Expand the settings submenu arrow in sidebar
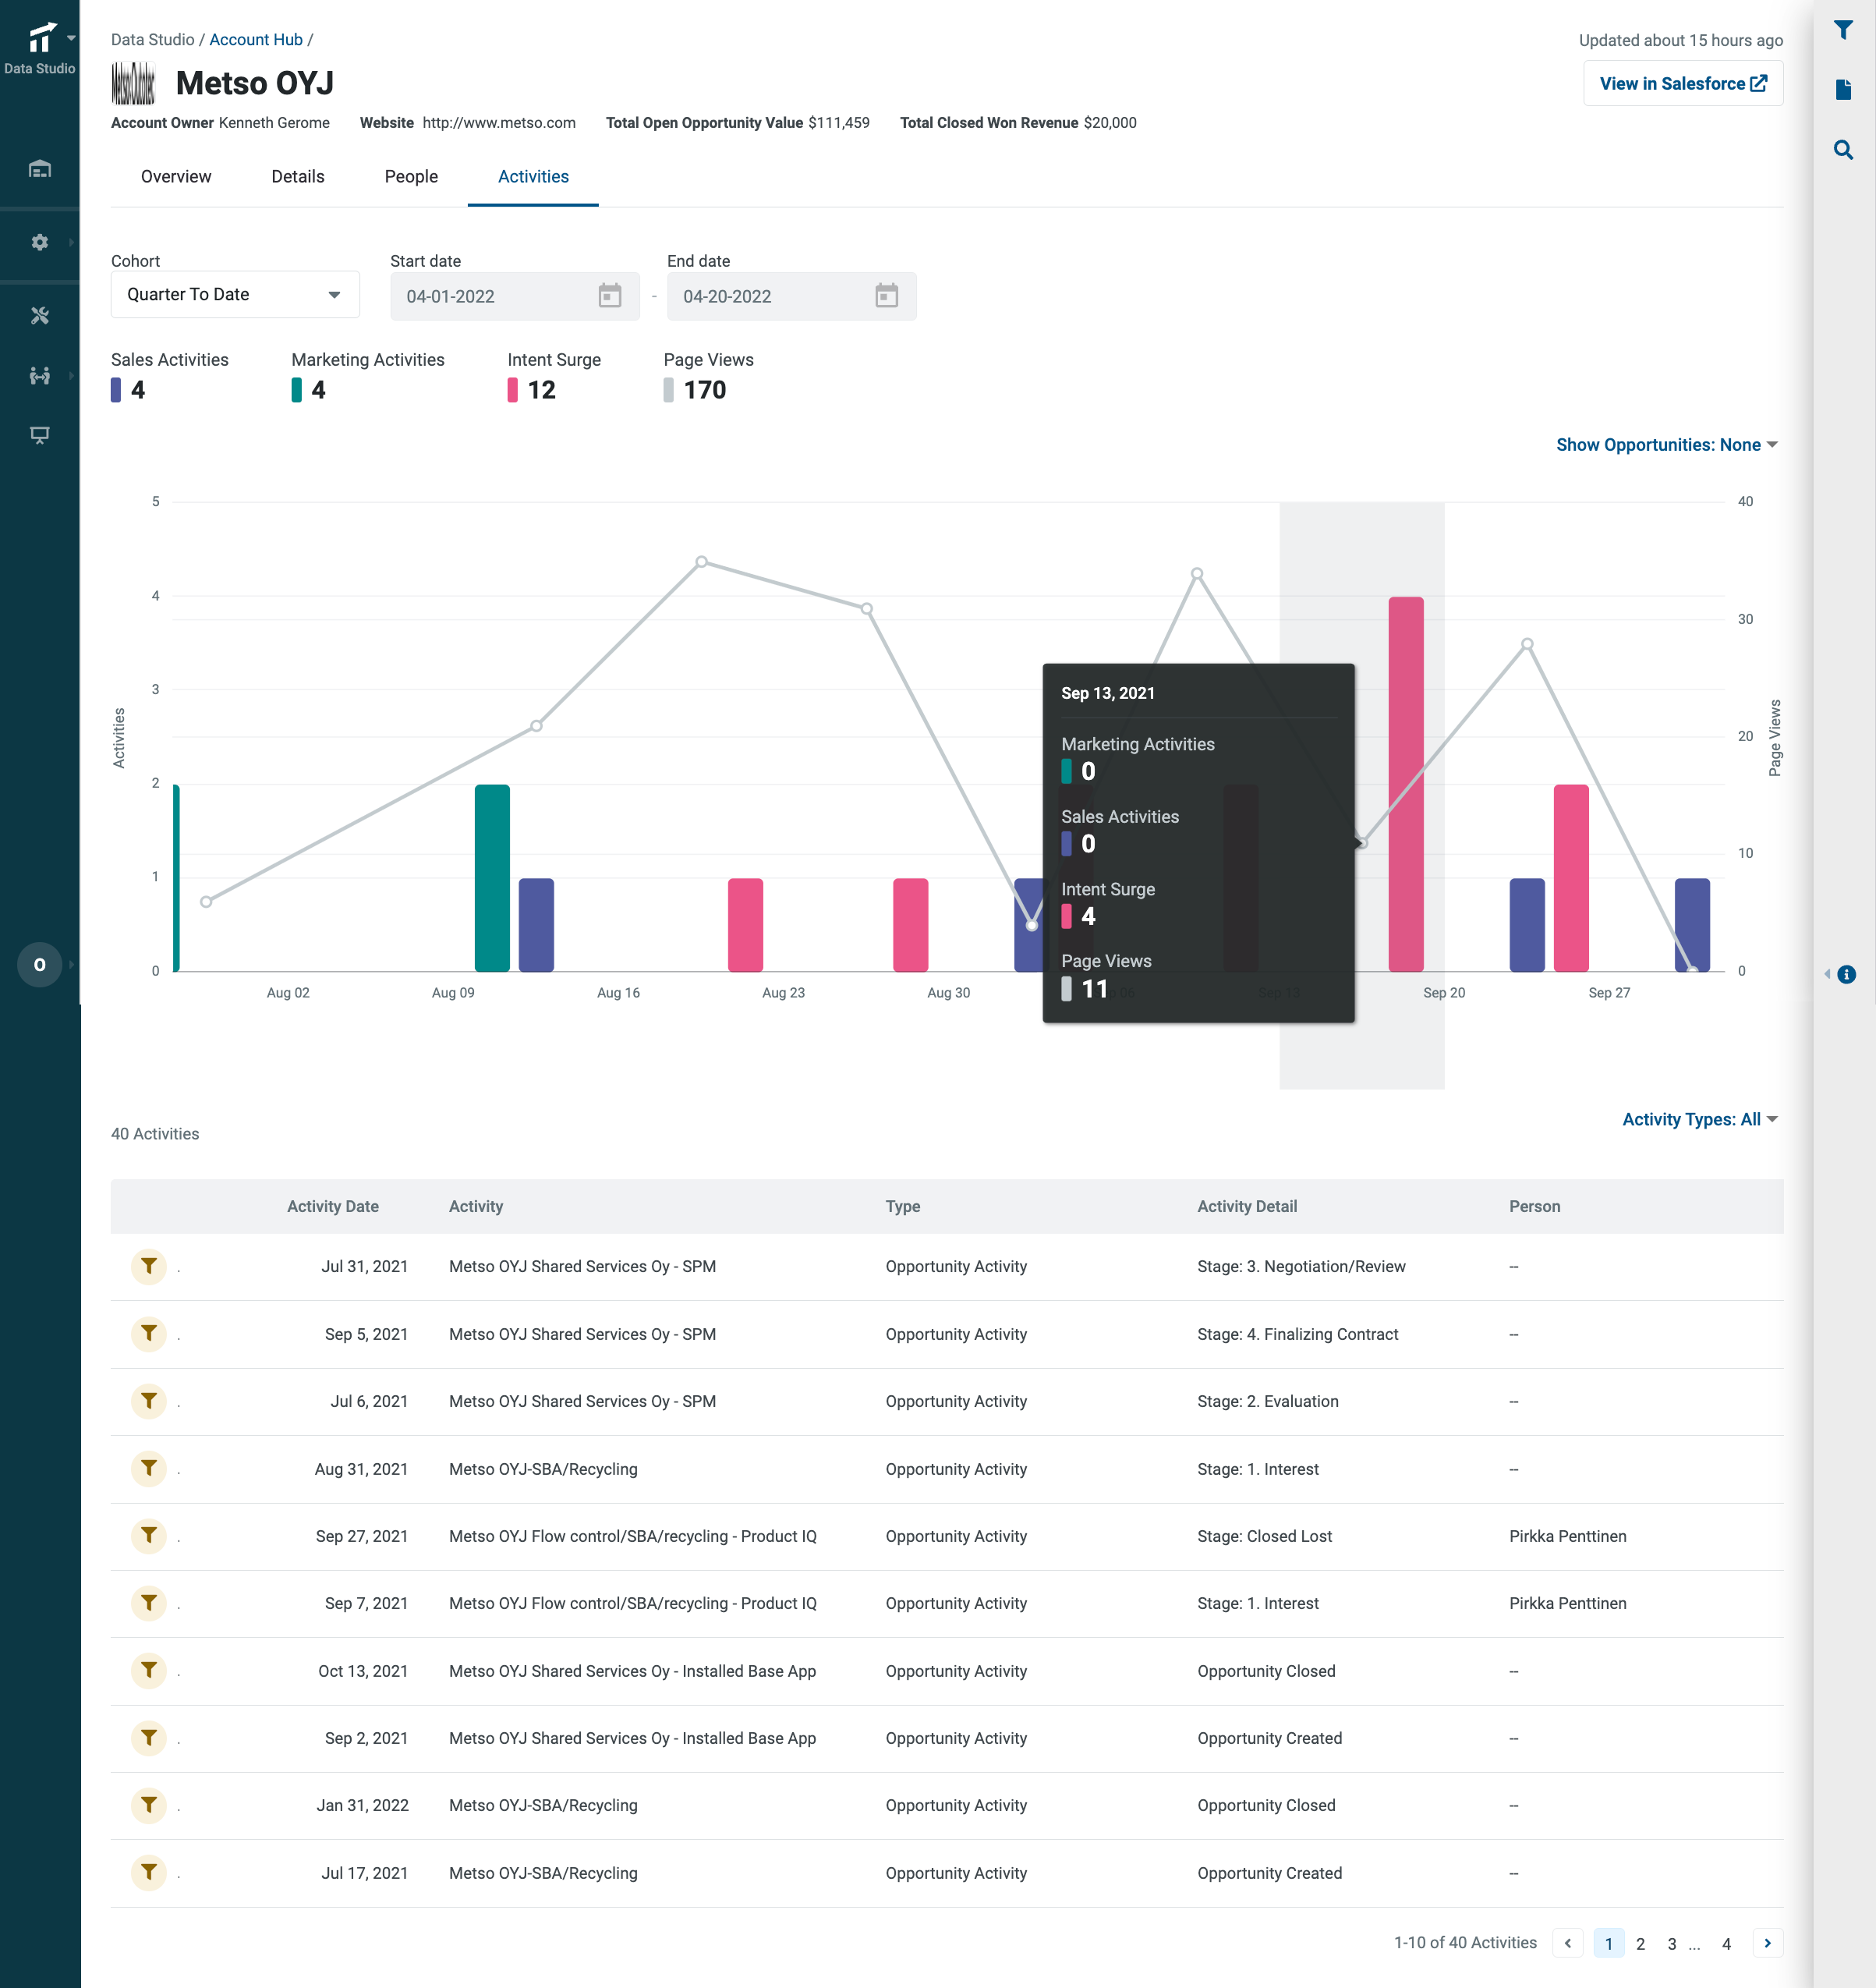 (71, 242)
